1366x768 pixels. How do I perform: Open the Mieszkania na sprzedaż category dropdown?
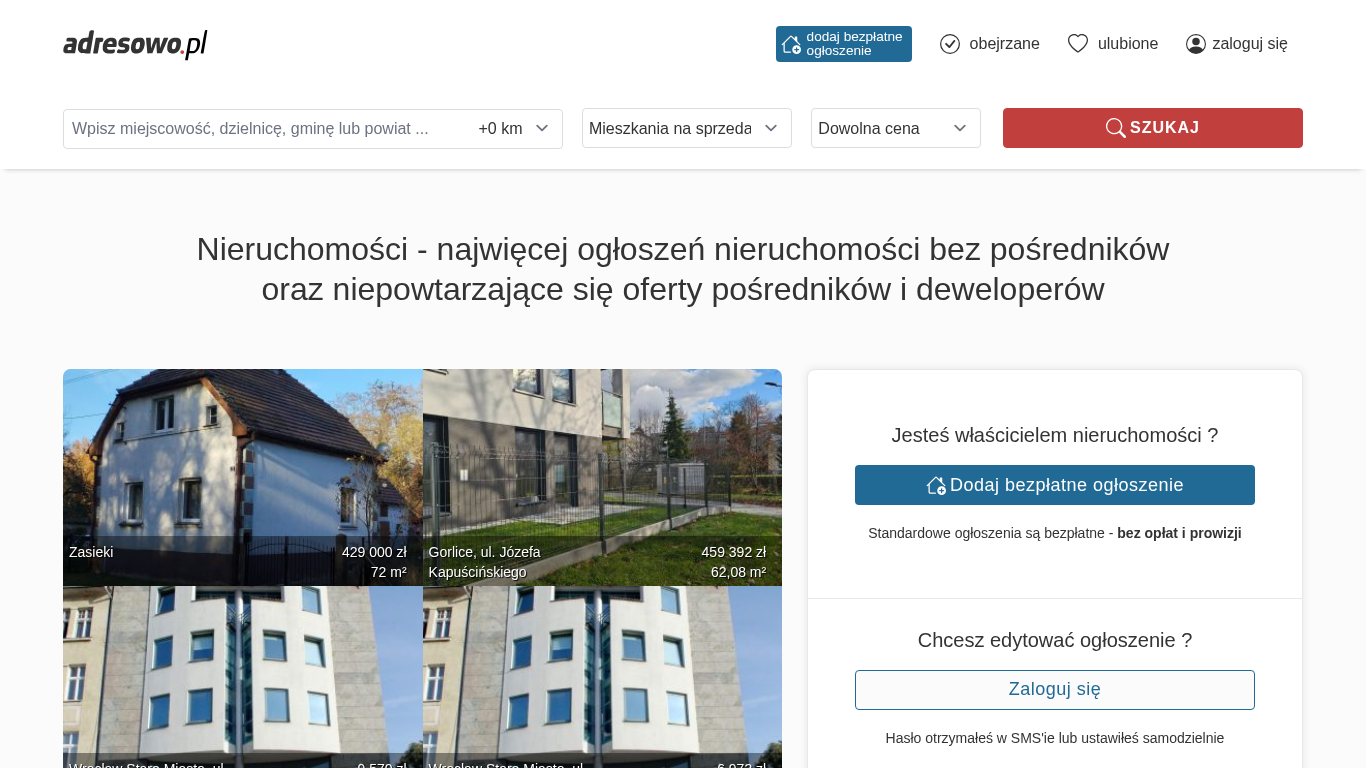(686, 128)
